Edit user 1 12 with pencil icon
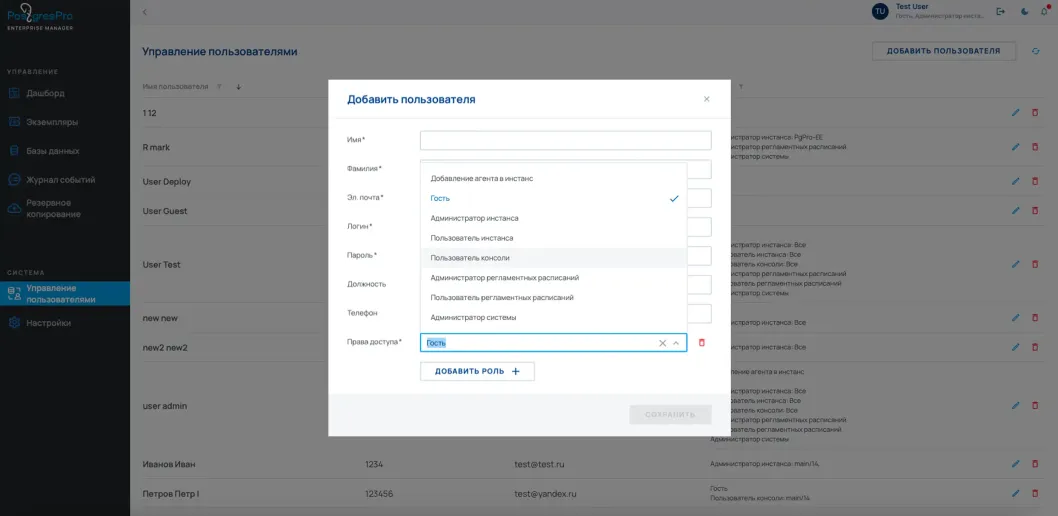Screen dimensions: 1058x516 point(1016,113)
